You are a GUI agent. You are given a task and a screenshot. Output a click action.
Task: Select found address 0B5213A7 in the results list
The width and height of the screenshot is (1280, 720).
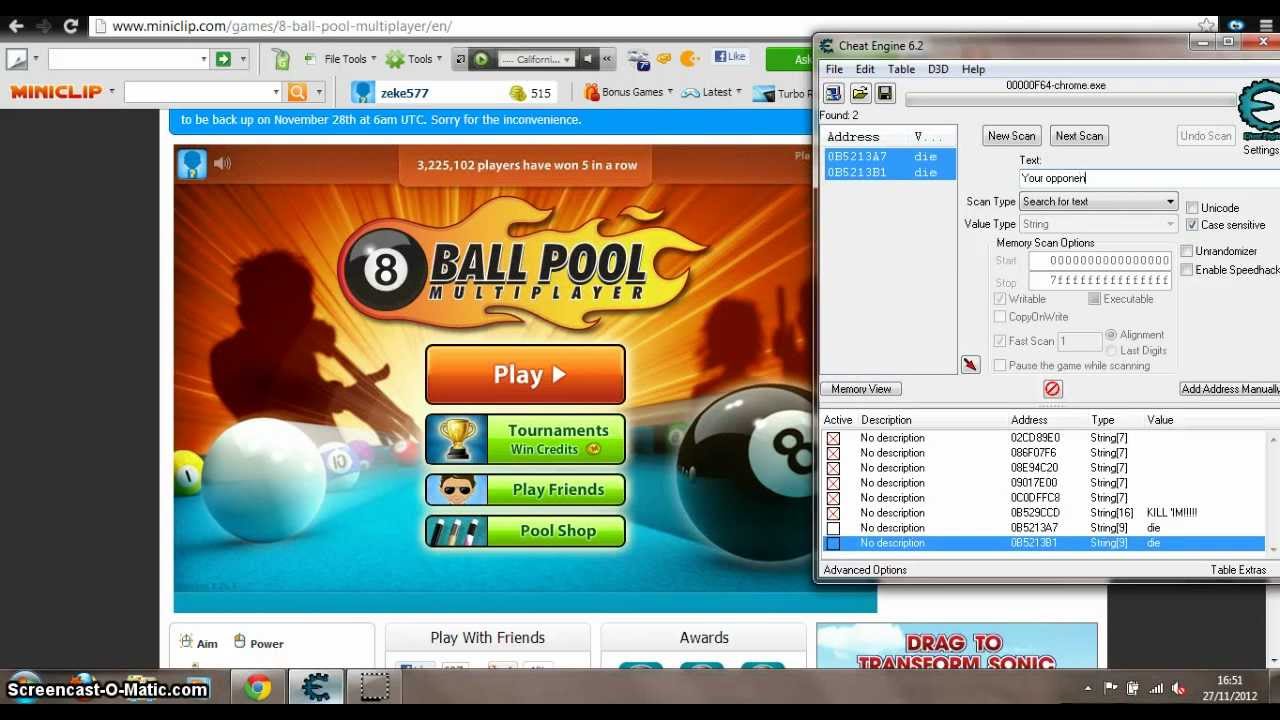(x=888, y=157)
